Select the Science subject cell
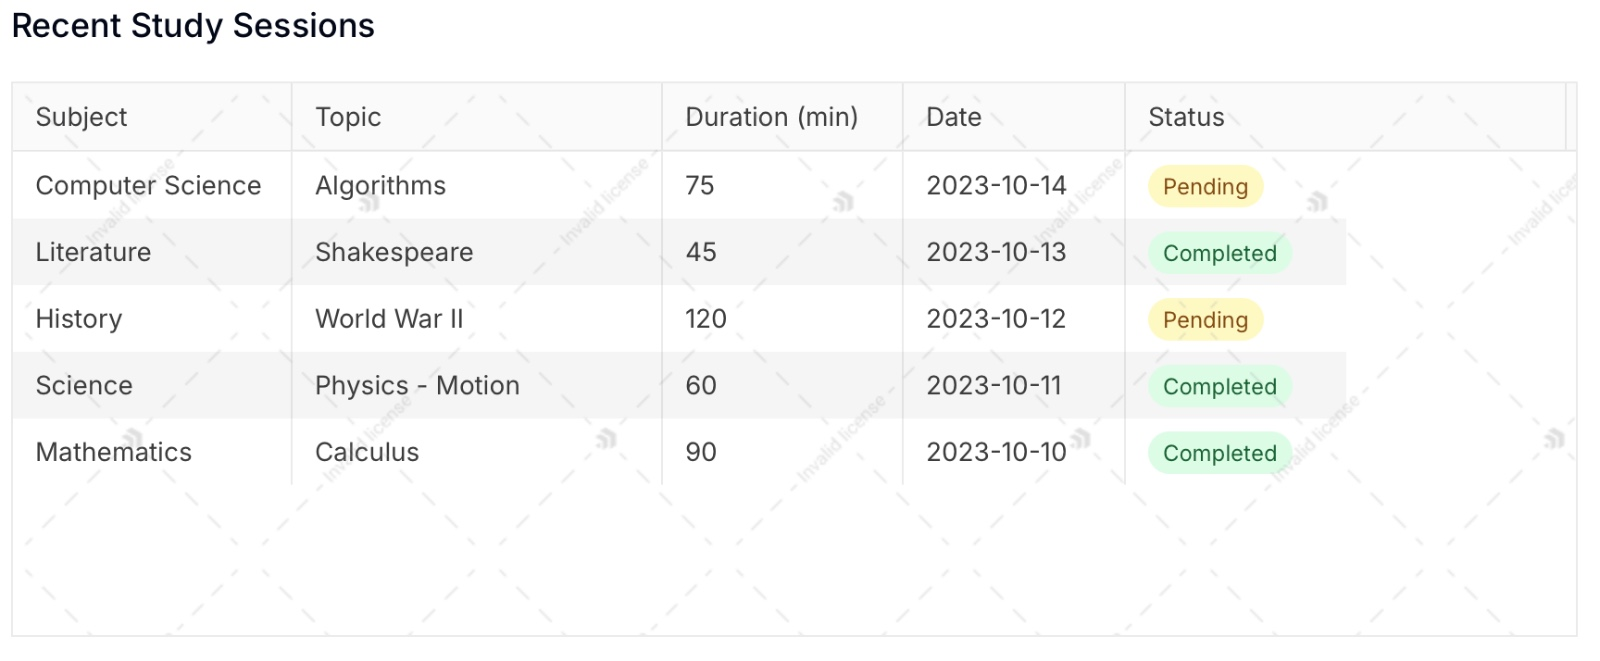The width and height of the screenshot is (1600, 661). 152,385
